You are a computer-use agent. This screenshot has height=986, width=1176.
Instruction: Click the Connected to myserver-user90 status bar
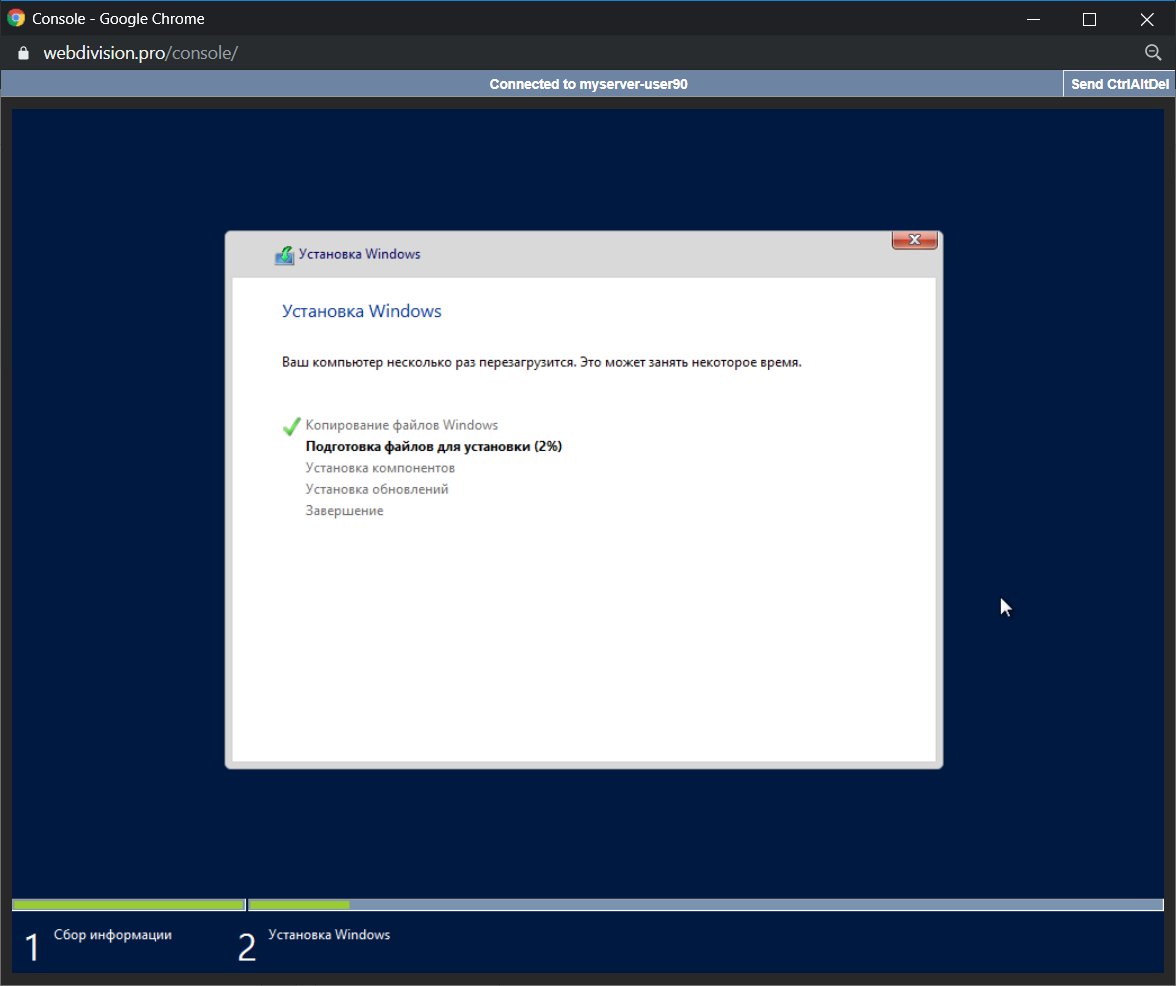click(x=588, y=84)
